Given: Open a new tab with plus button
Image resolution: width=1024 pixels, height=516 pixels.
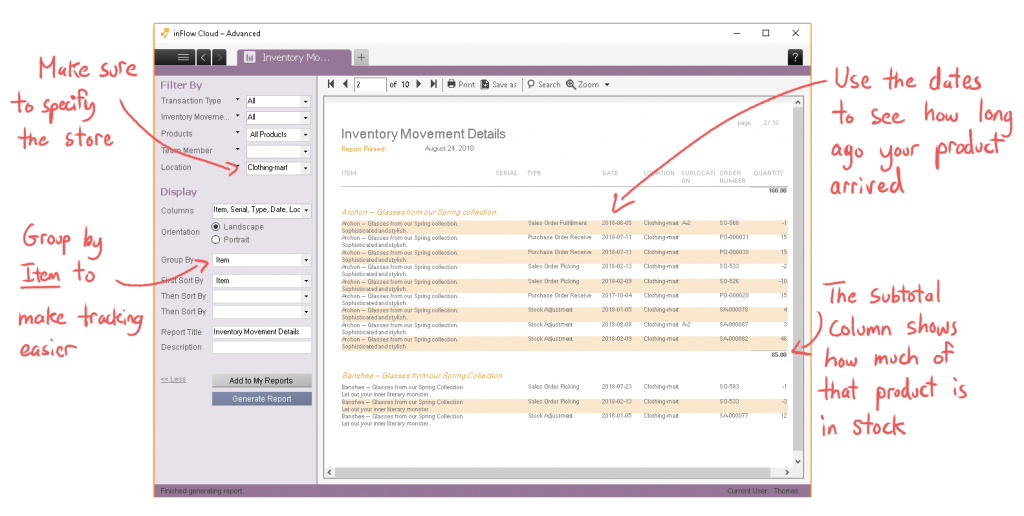Looking at the screenshot, I should 361,57.
